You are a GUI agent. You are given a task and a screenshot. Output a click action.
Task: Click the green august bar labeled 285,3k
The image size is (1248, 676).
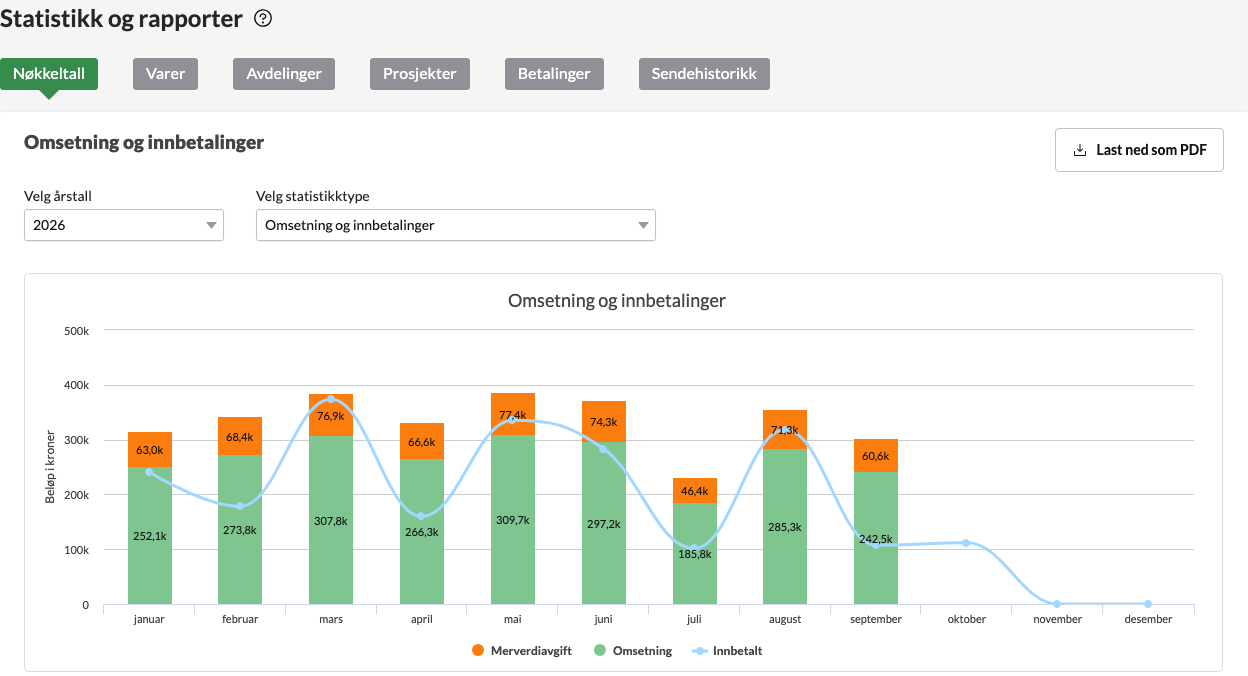[785, 527]
